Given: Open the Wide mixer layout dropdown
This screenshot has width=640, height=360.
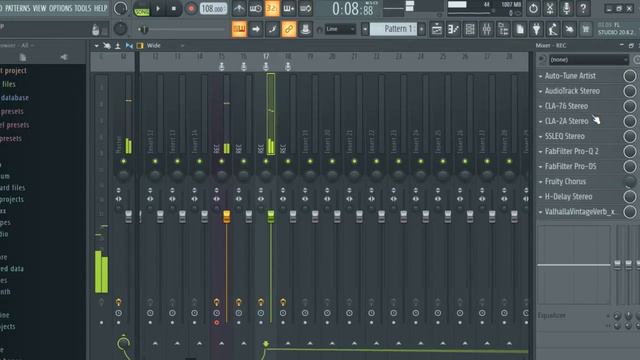Looking at the screenshot, I should tap(165, 46).
